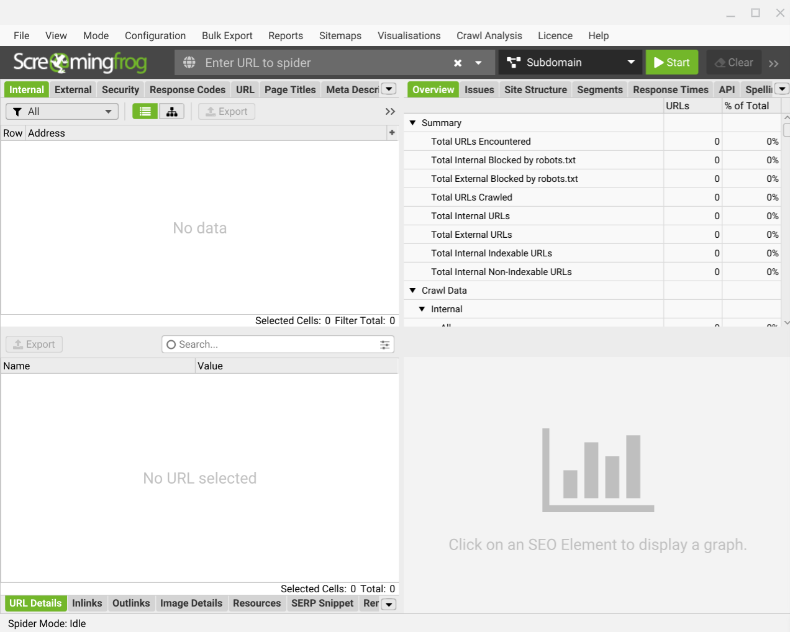
Task: Open the Image Details tab
Action: pyautogui.click(x=191, y=603)
